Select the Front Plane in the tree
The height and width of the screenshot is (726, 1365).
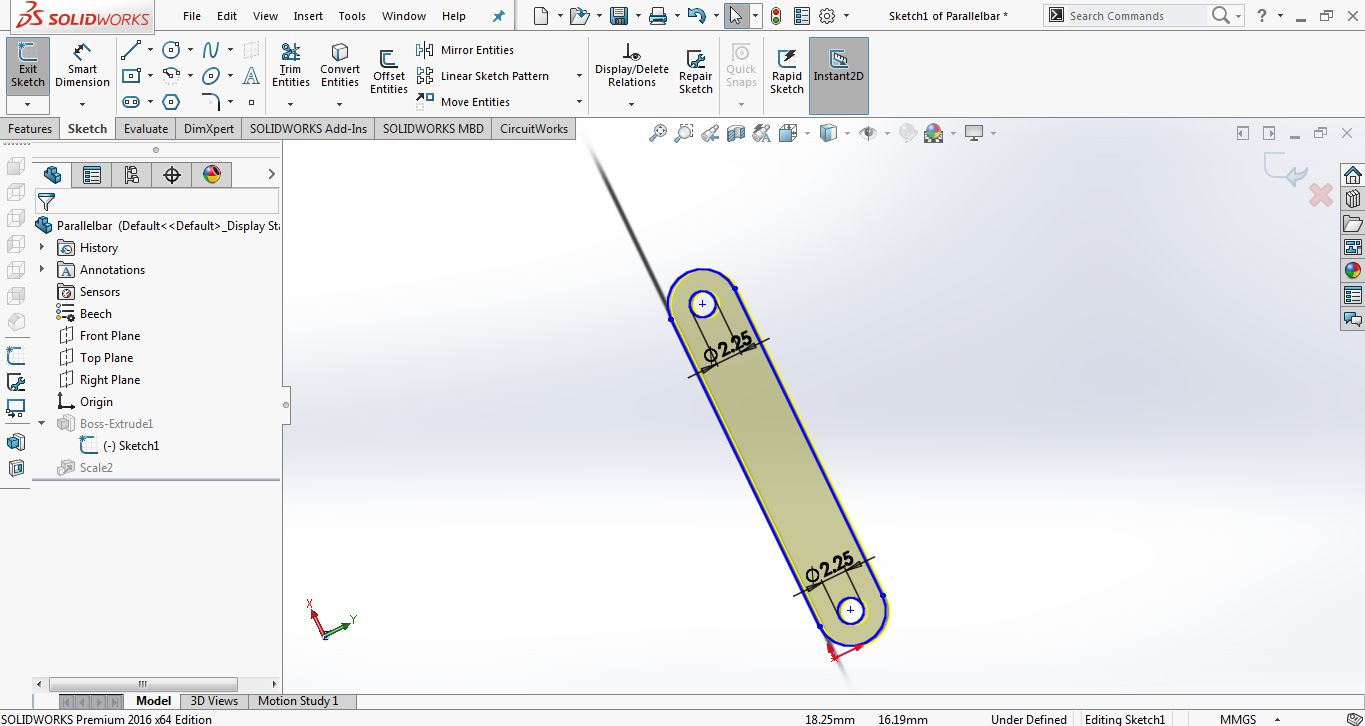tap(110, 336)
